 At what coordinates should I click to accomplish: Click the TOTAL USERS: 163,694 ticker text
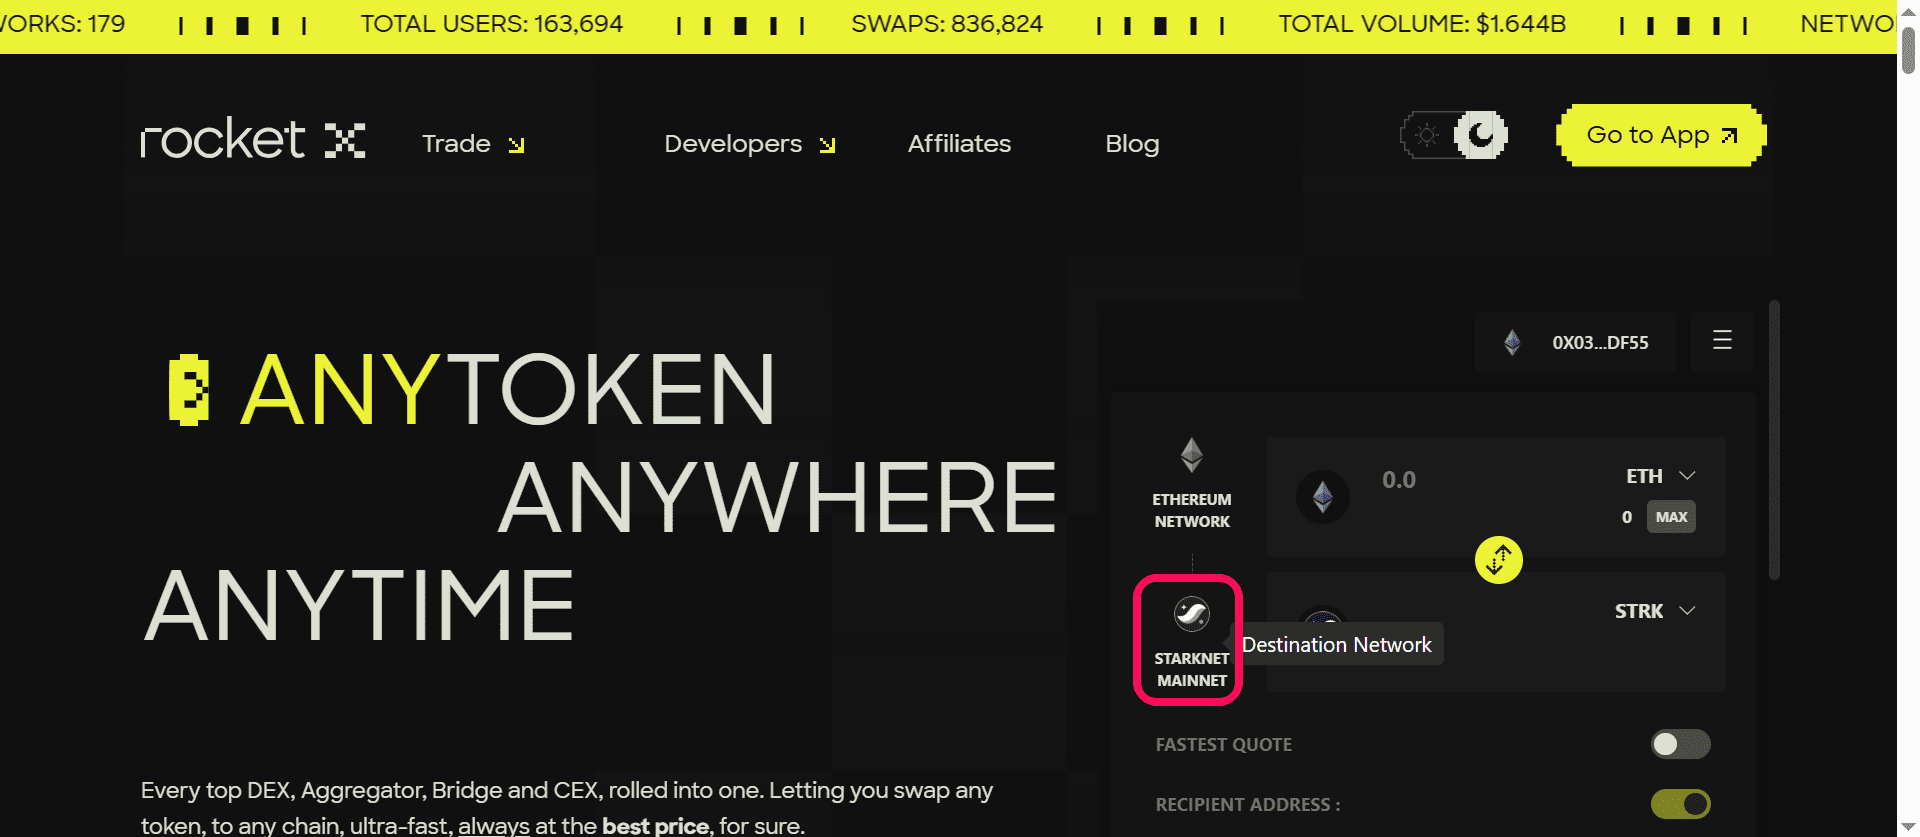[492, 24]
